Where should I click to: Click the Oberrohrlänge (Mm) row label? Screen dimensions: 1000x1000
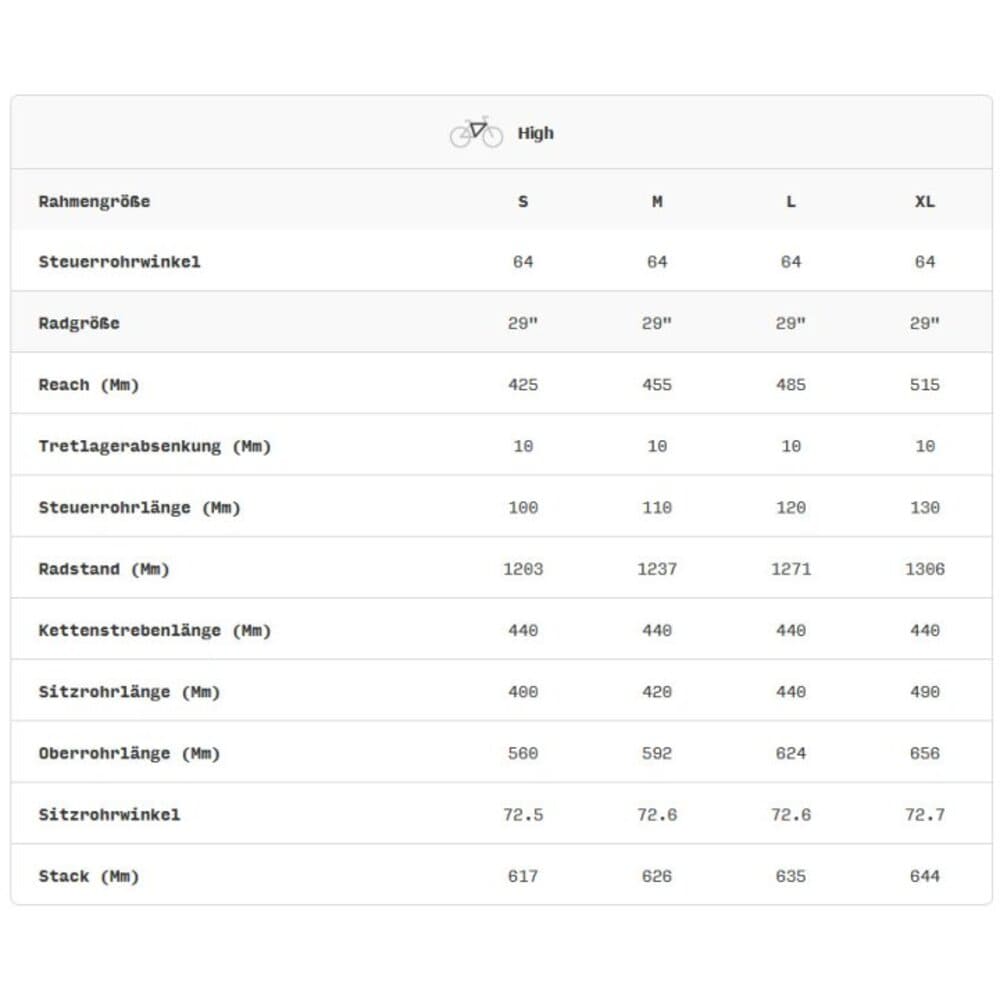129,754
